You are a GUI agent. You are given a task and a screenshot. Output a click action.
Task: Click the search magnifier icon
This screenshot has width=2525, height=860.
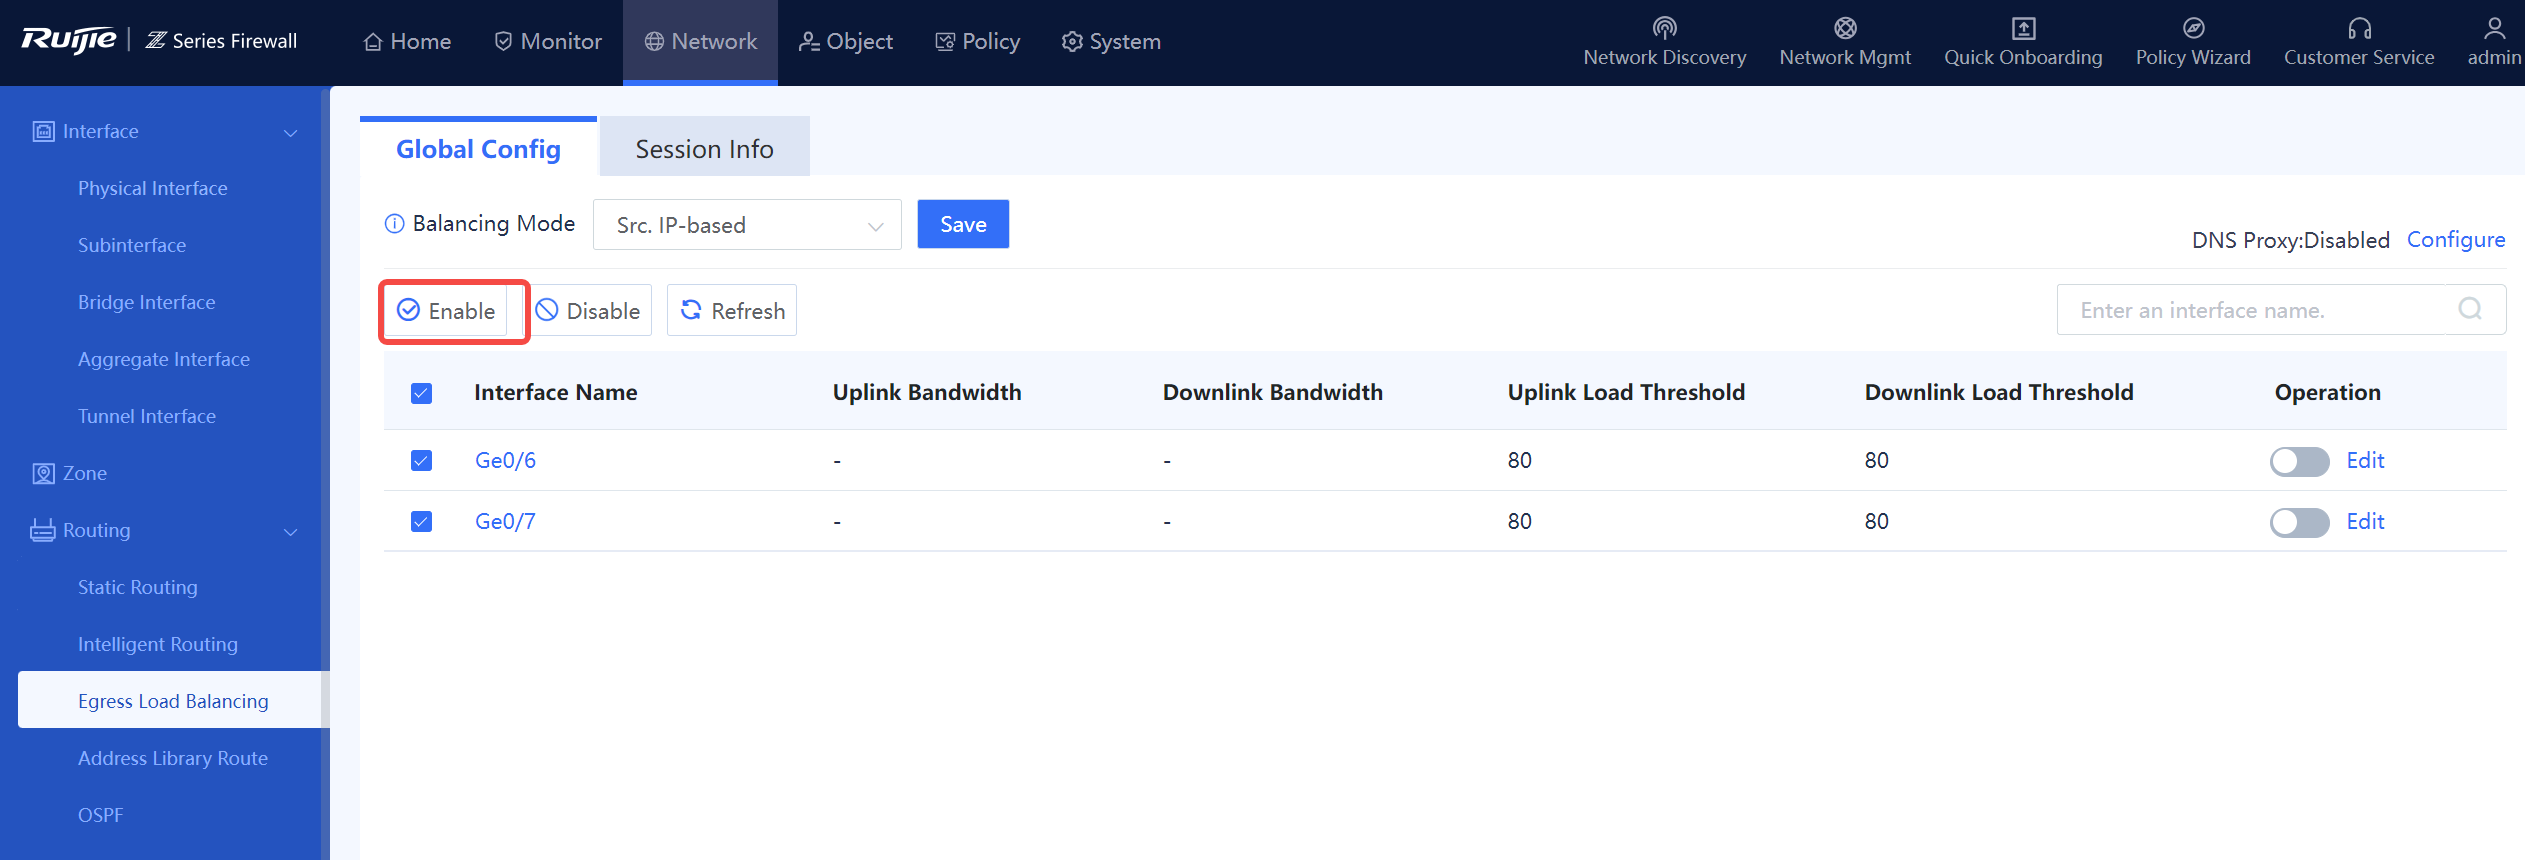coord(2470,309)
